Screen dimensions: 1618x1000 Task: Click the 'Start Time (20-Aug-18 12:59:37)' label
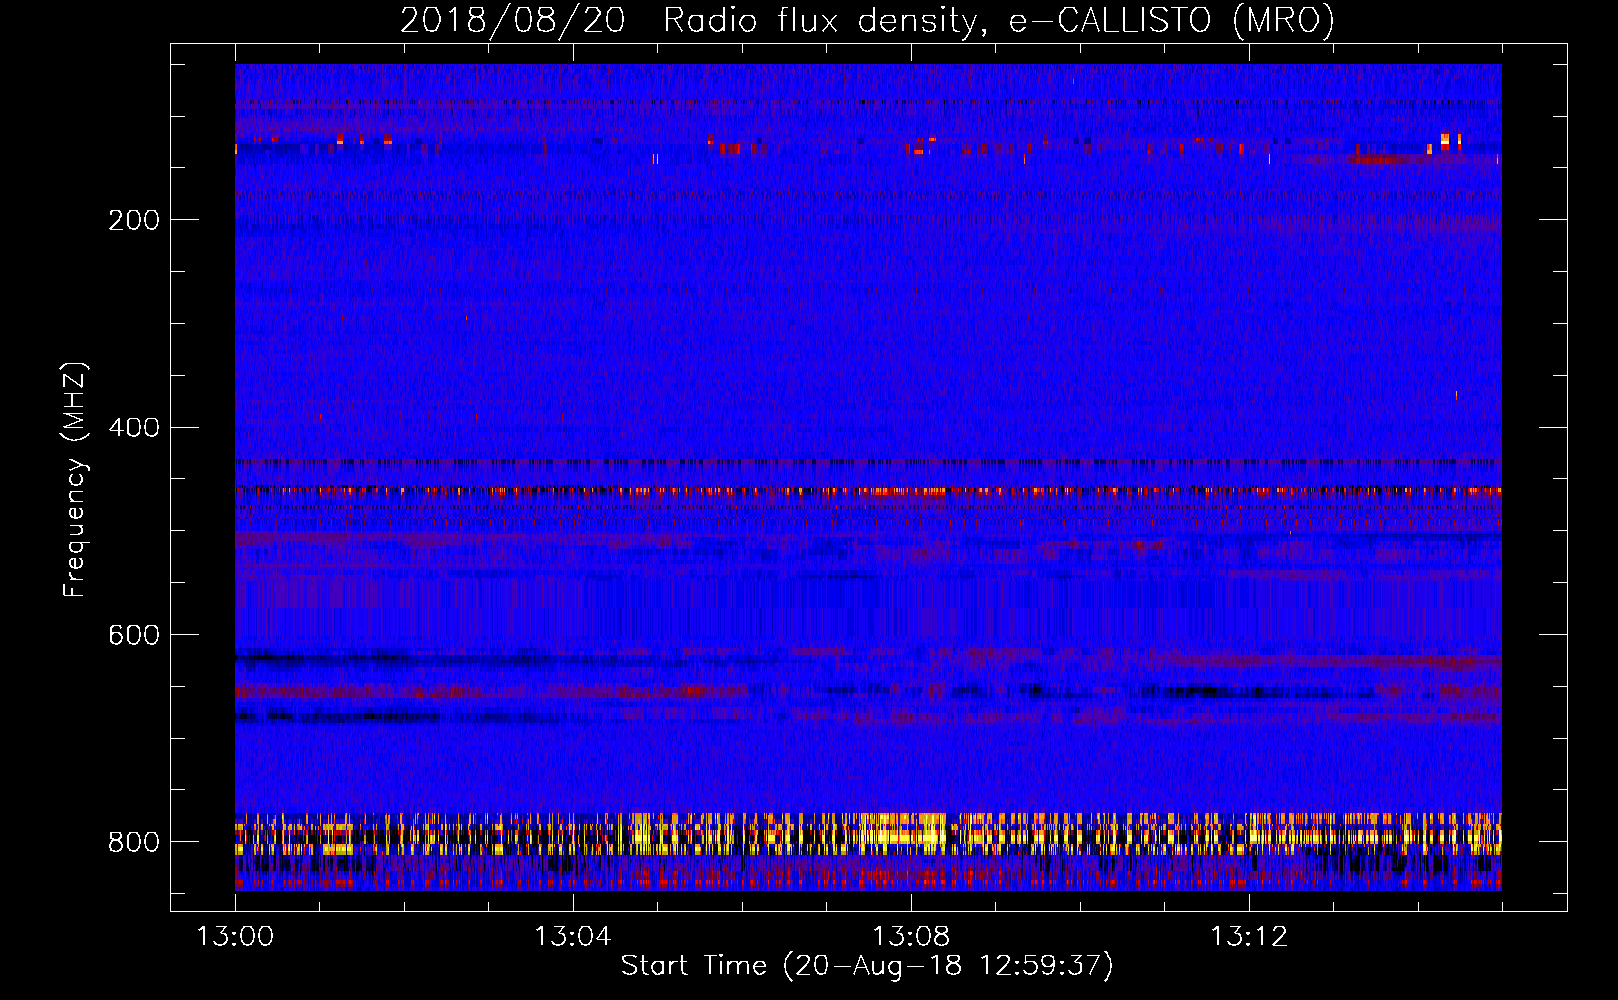tap(867, 966)
